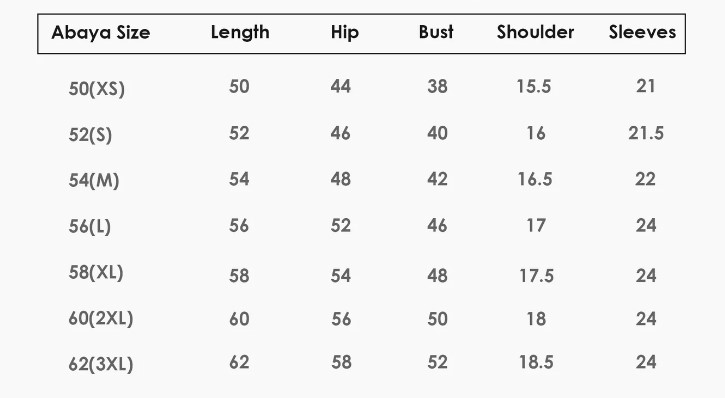Click the Hip column header

click(x=345, y=33)
